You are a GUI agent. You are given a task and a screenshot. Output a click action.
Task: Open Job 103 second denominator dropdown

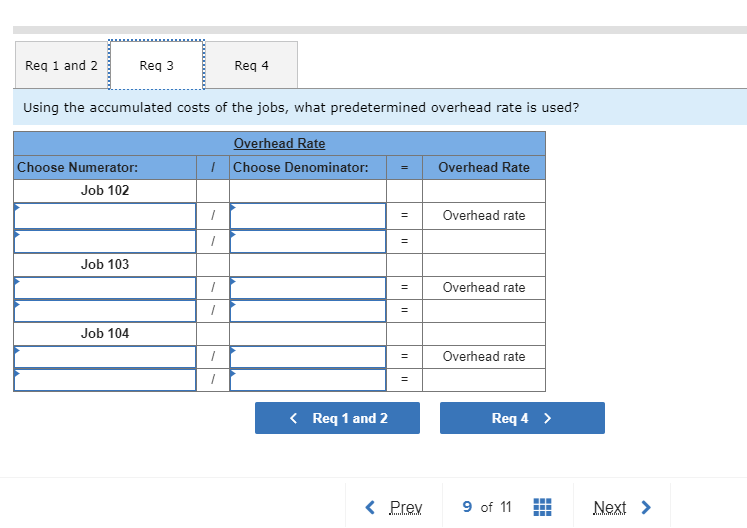coord(308,311)
